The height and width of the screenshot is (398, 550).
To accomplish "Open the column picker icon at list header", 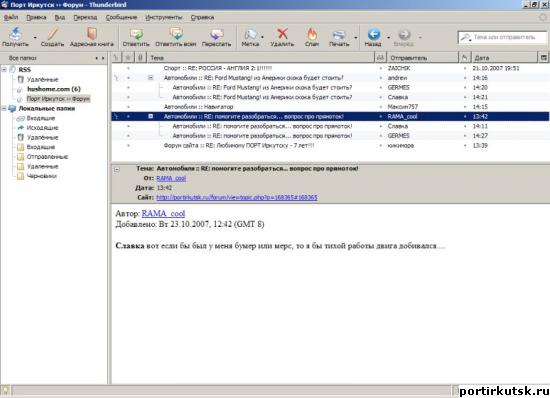I will pos(543,58).
